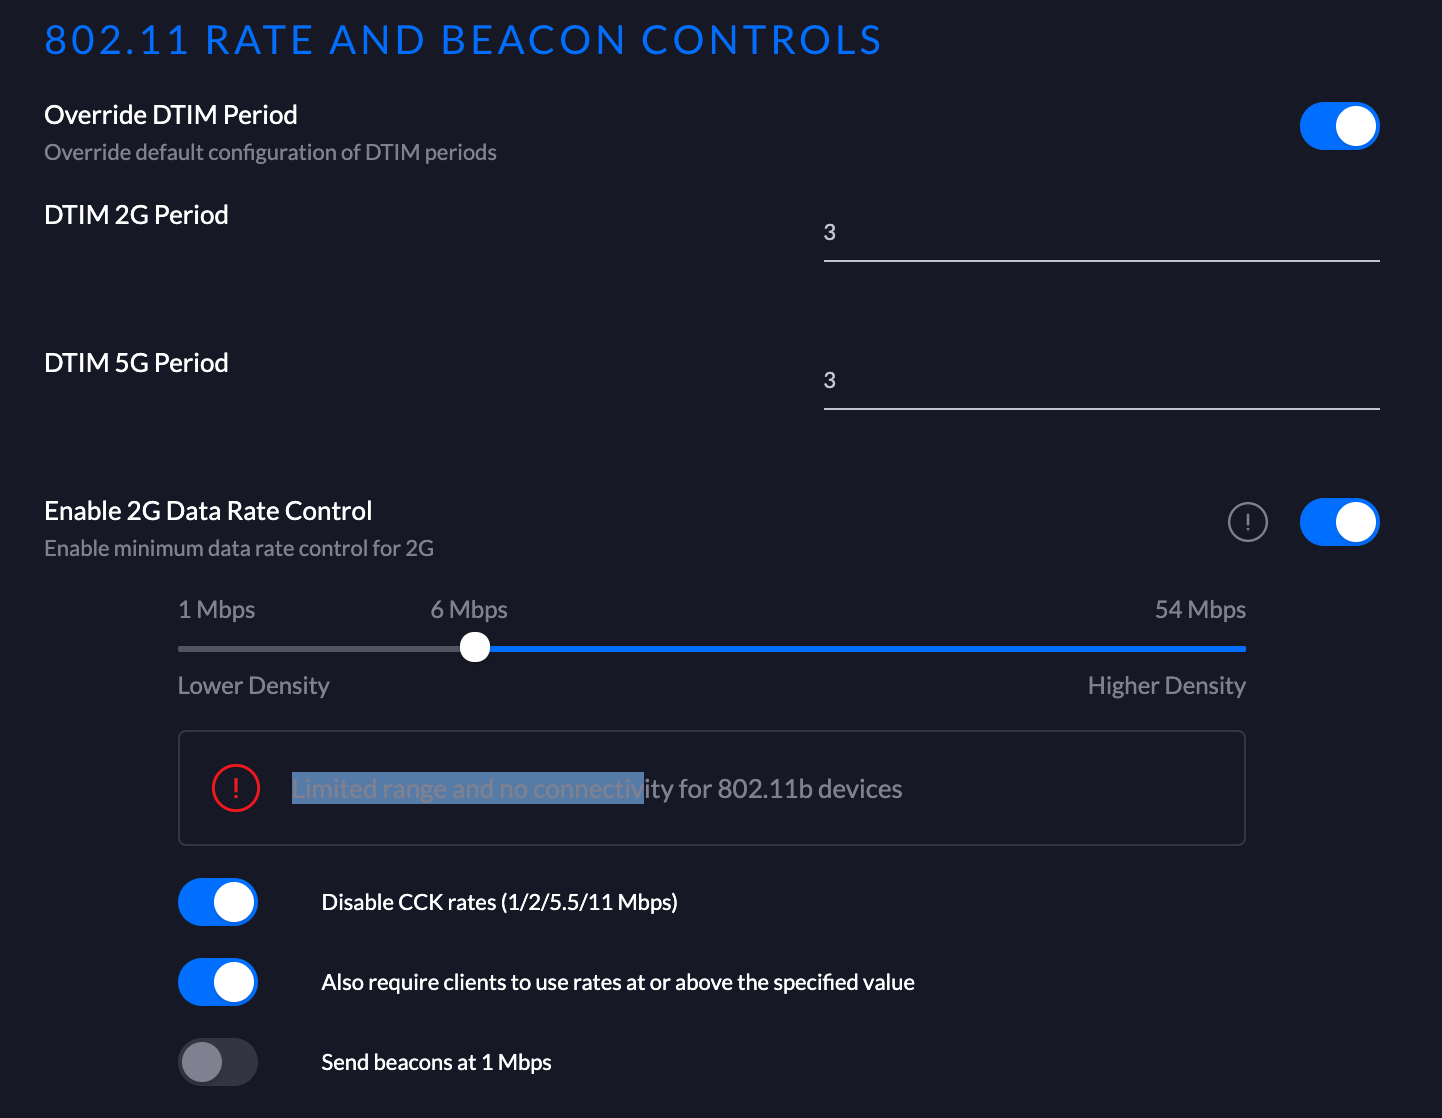1442x1118 pixels.
Task: Disable the Enable 2G Data Rate Control switch
Action: [1339, 522]
